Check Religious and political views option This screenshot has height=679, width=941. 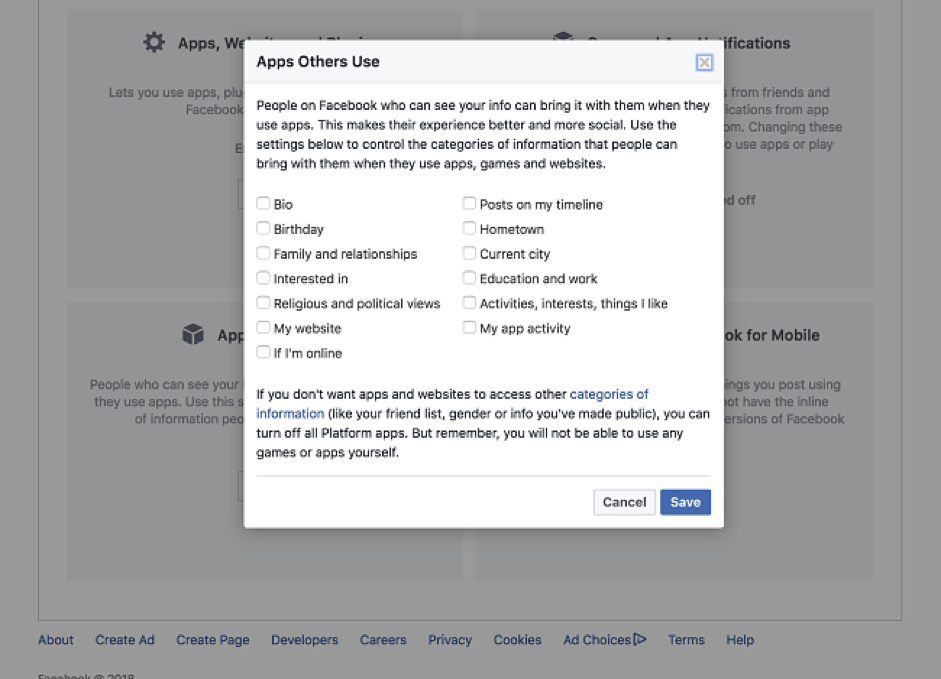(x=264, y=303)
